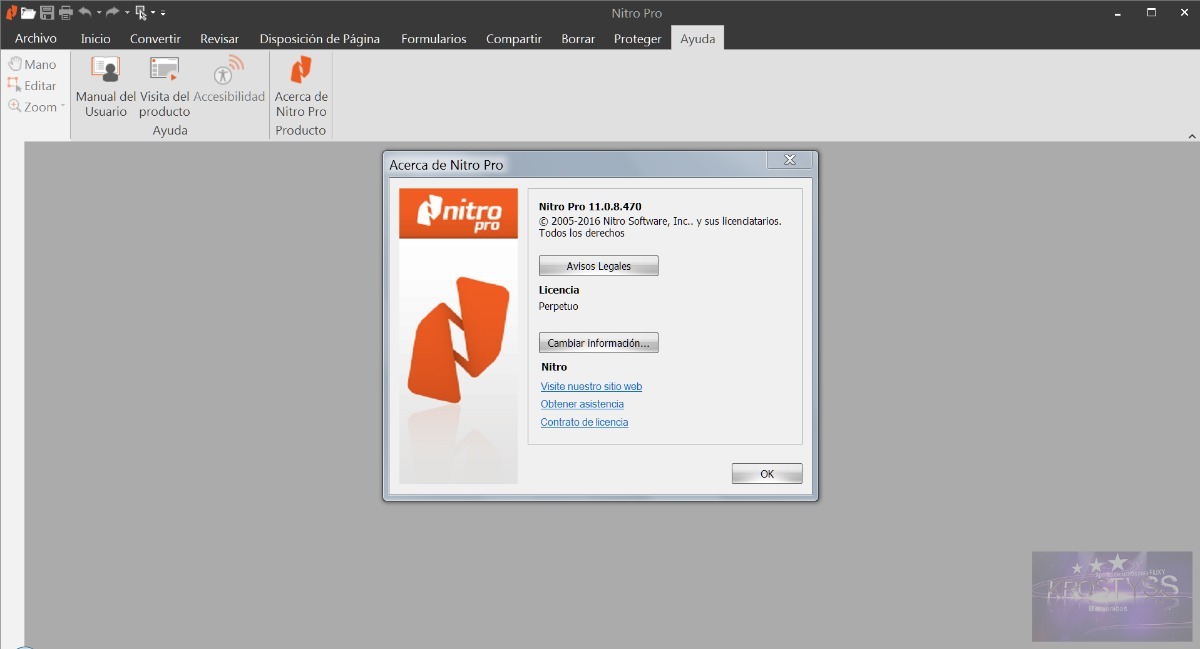Viewport: 1200px width, 649px height.
Task: Select the Mano tool
Action: pyautogui.click(x=33, y=64)
